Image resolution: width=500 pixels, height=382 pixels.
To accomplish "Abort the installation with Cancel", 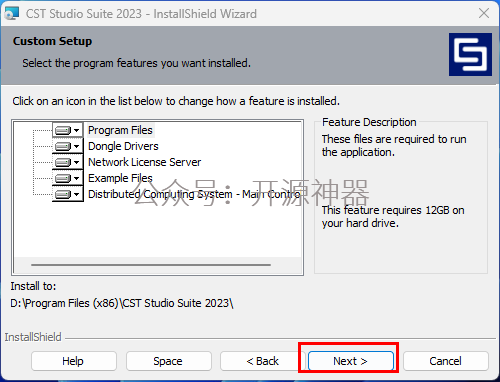I will [x=446, y=361].
